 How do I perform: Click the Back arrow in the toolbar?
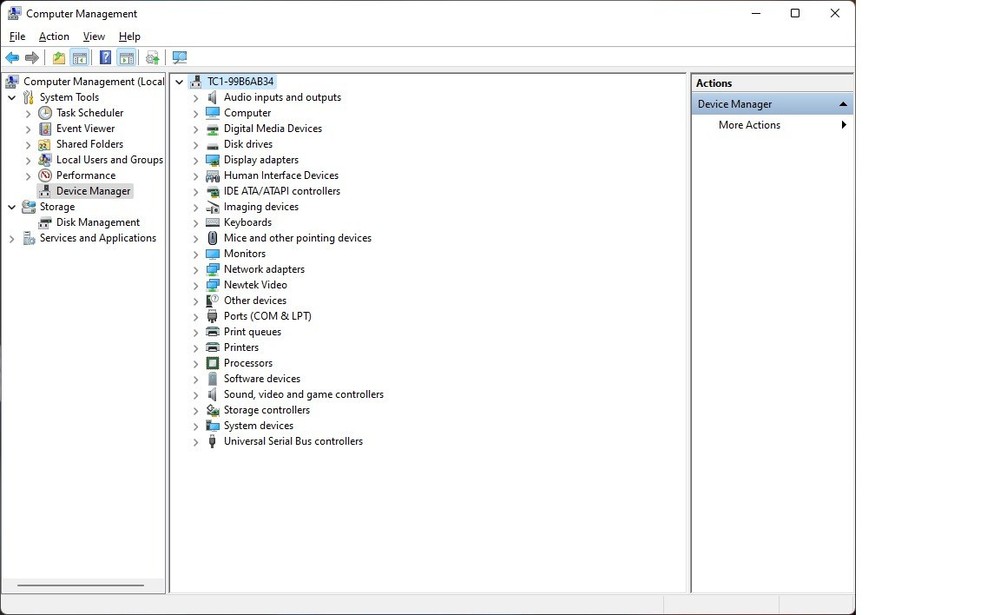tap(12, 58)
